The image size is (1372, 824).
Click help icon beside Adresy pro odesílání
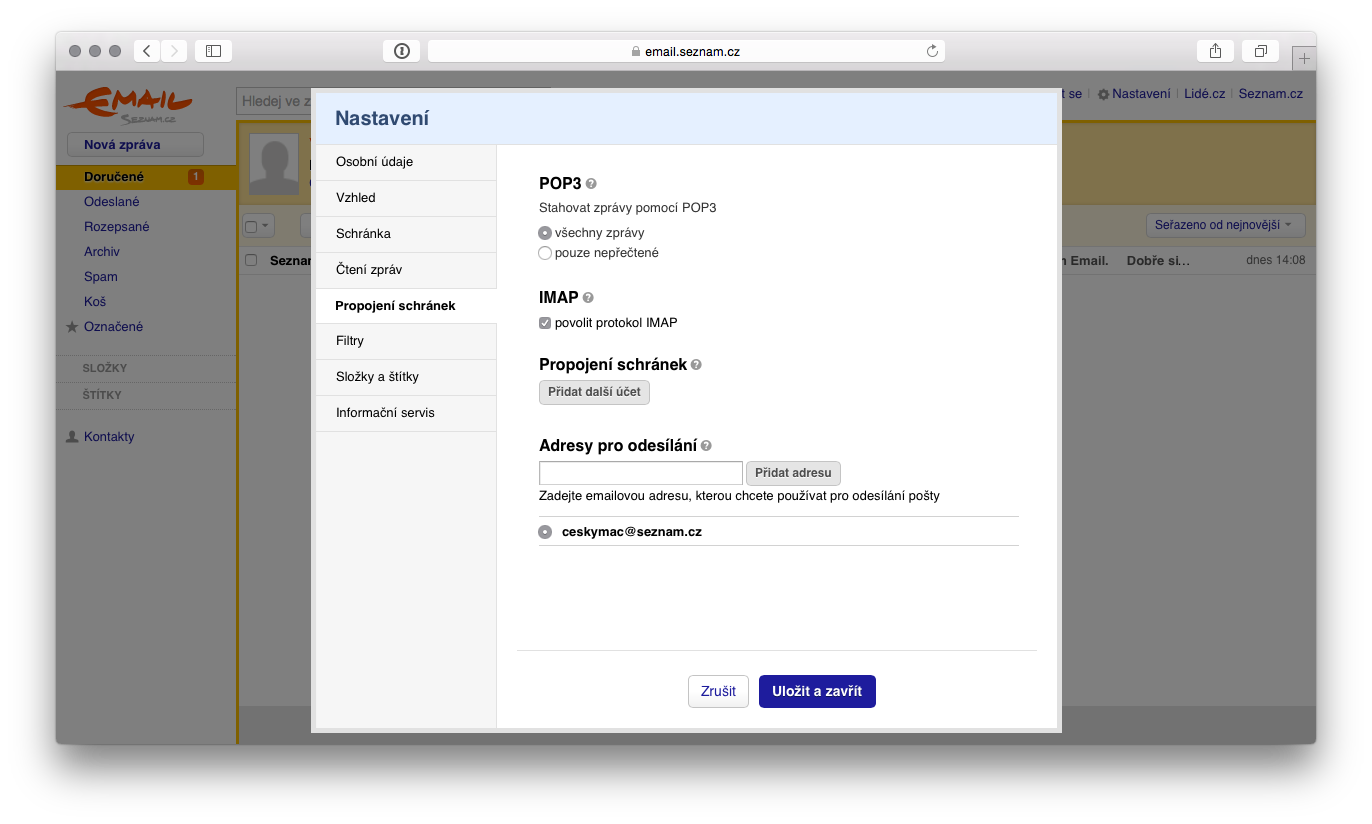coord(706,446)
